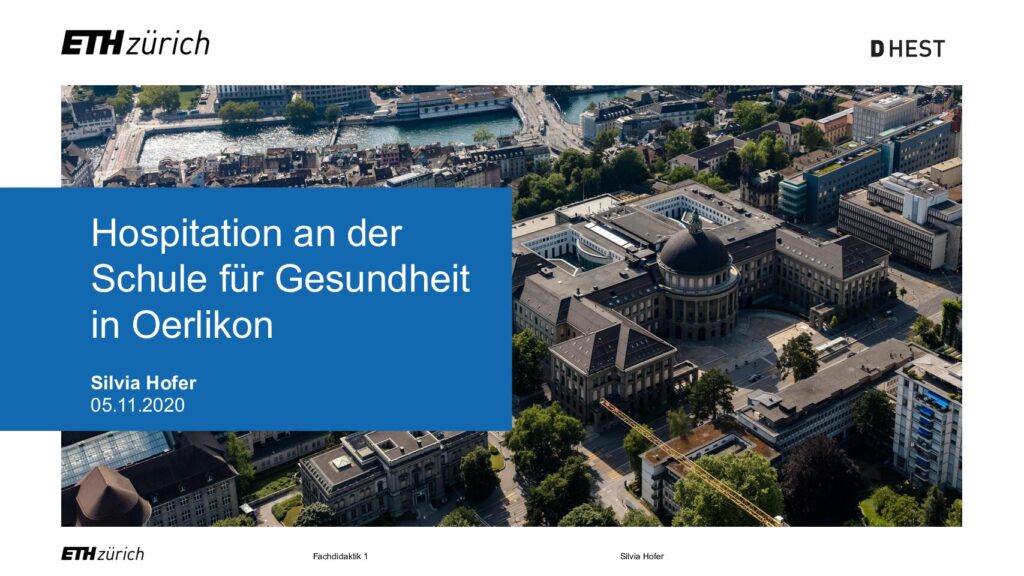Select the slide title "Hospitation an der Schule für Gesundheit in Oerlikon"
The width and height of the screenshot is (1024, 576).
[280, 278]
